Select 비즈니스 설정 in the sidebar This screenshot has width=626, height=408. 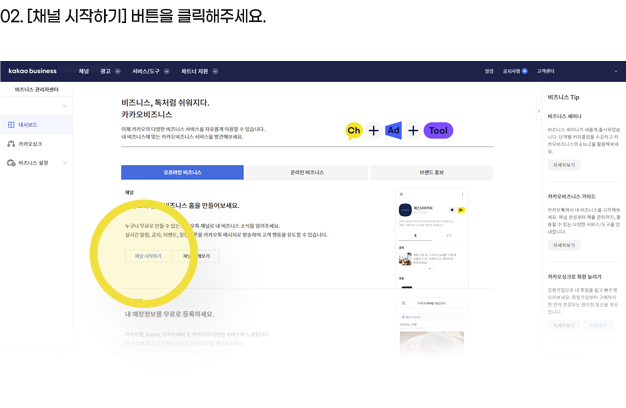(36, 163)
